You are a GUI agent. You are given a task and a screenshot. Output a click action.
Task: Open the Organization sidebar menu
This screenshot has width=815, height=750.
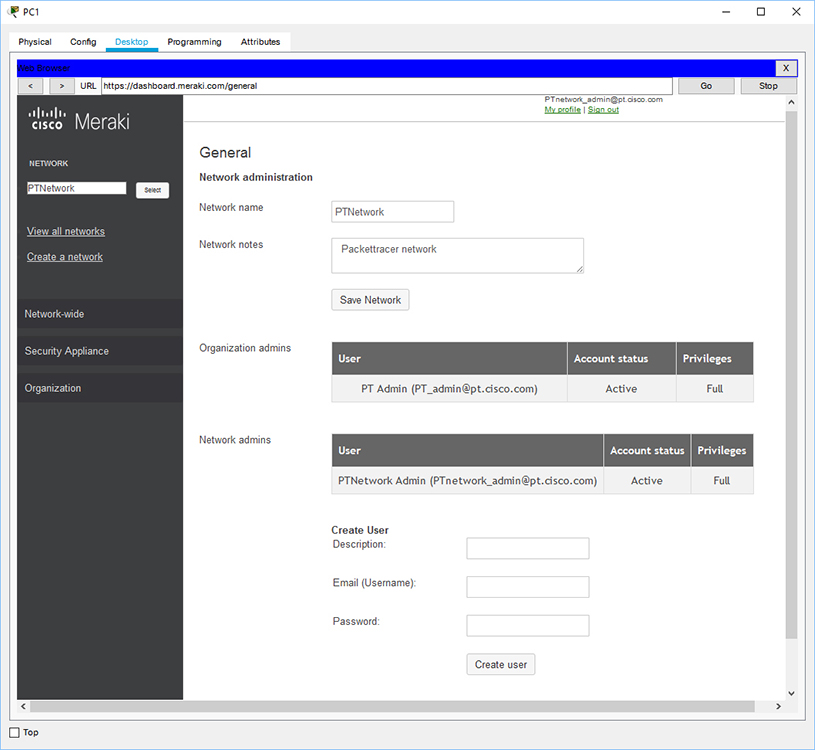click(100, 388)
